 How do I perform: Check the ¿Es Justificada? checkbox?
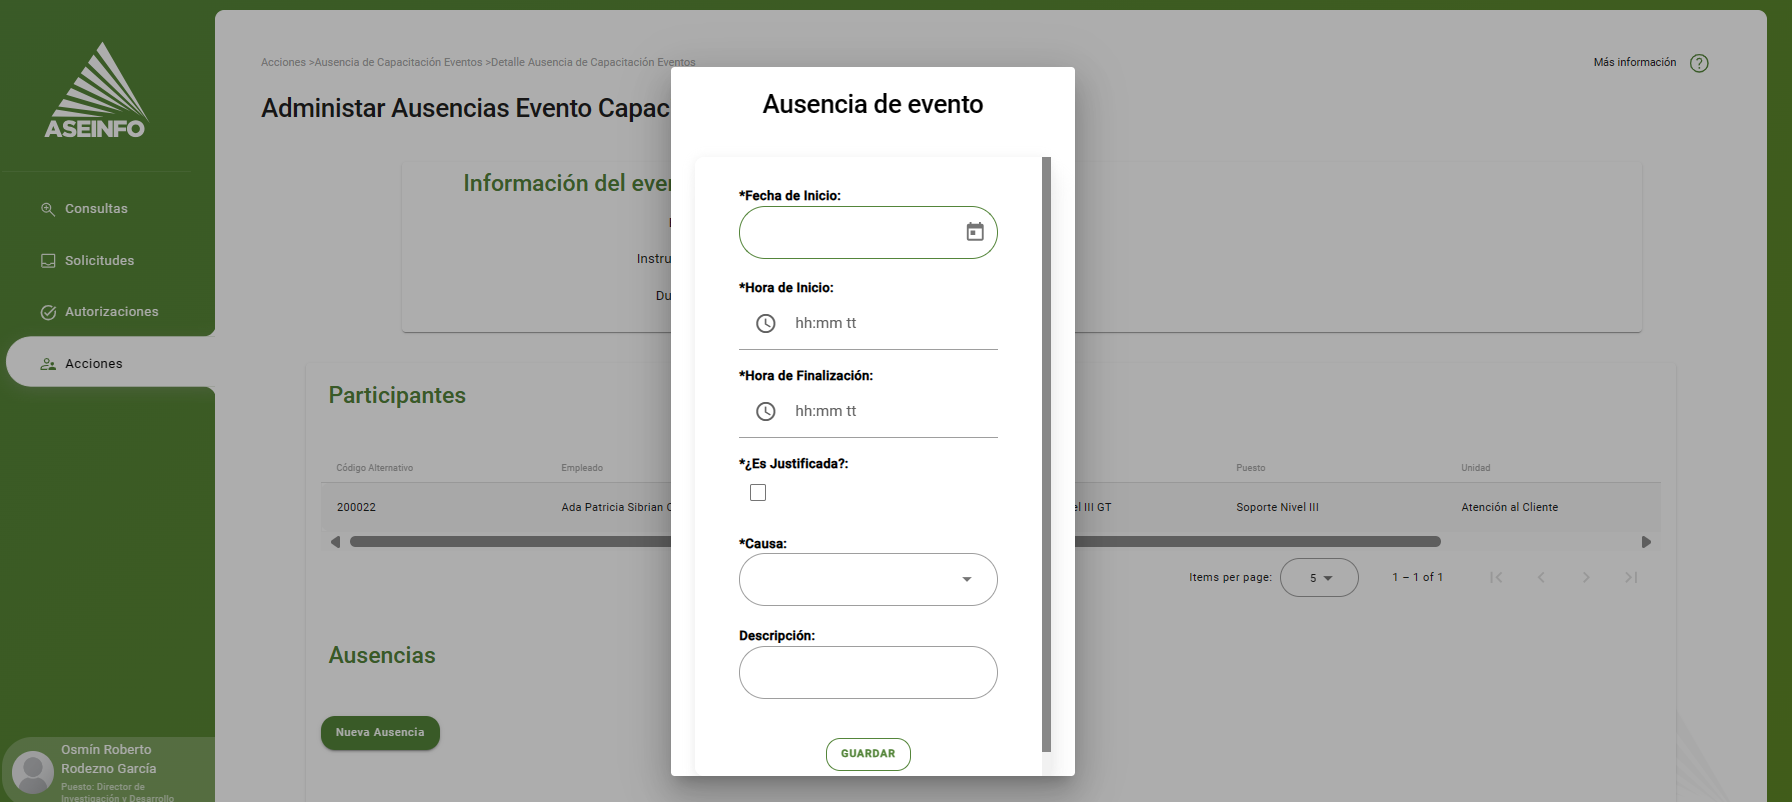[758, 493]
